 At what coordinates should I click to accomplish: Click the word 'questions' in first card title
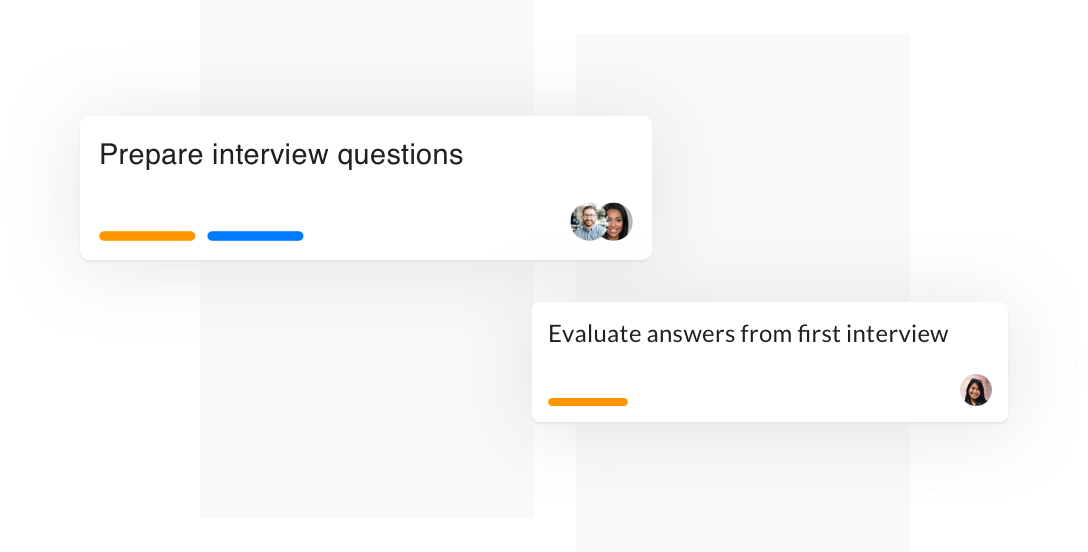400,155
